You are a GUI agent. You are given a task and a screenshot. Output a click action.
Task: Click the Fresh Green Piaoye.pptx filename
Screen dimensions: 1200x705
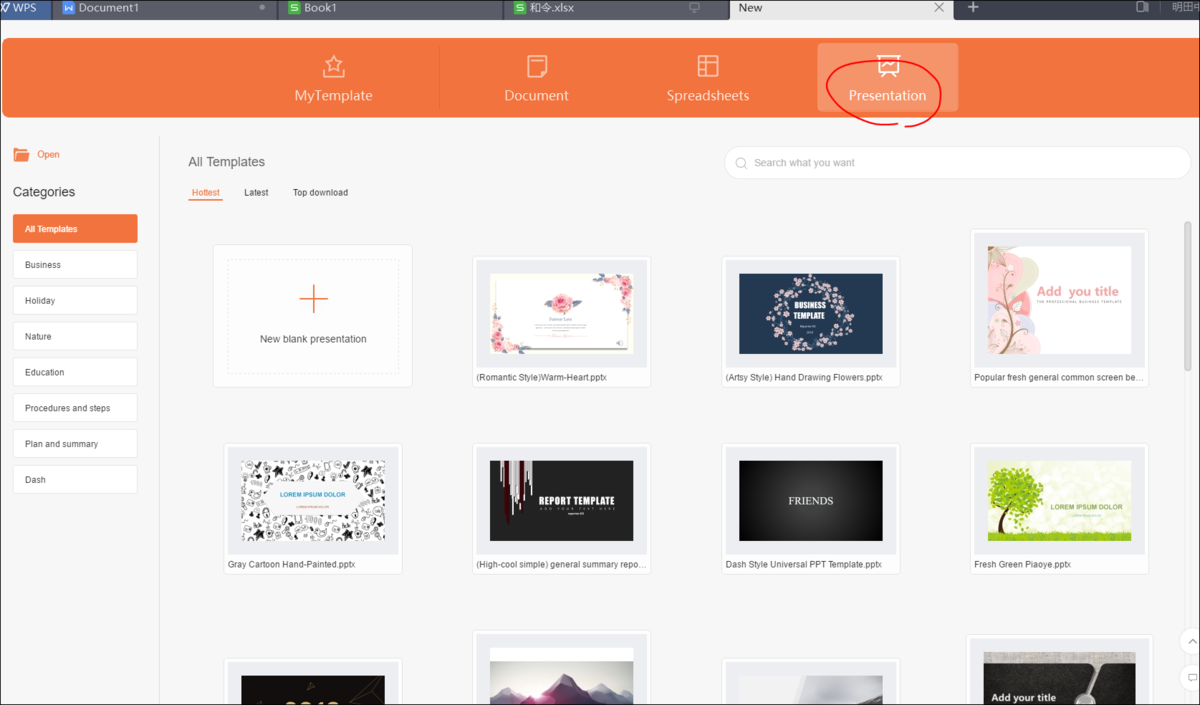(1022, 565)
